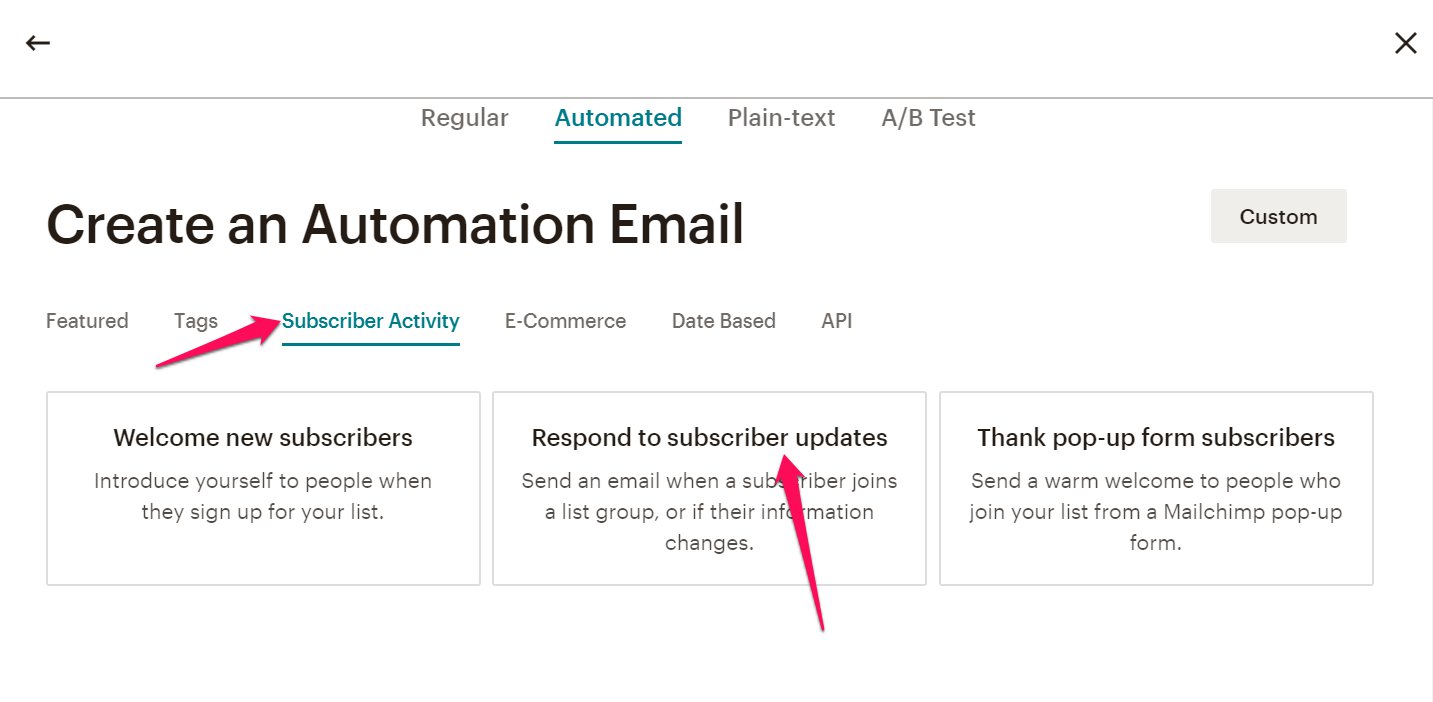Click the Create an Automation Email heading

click(x=395, y=224)
